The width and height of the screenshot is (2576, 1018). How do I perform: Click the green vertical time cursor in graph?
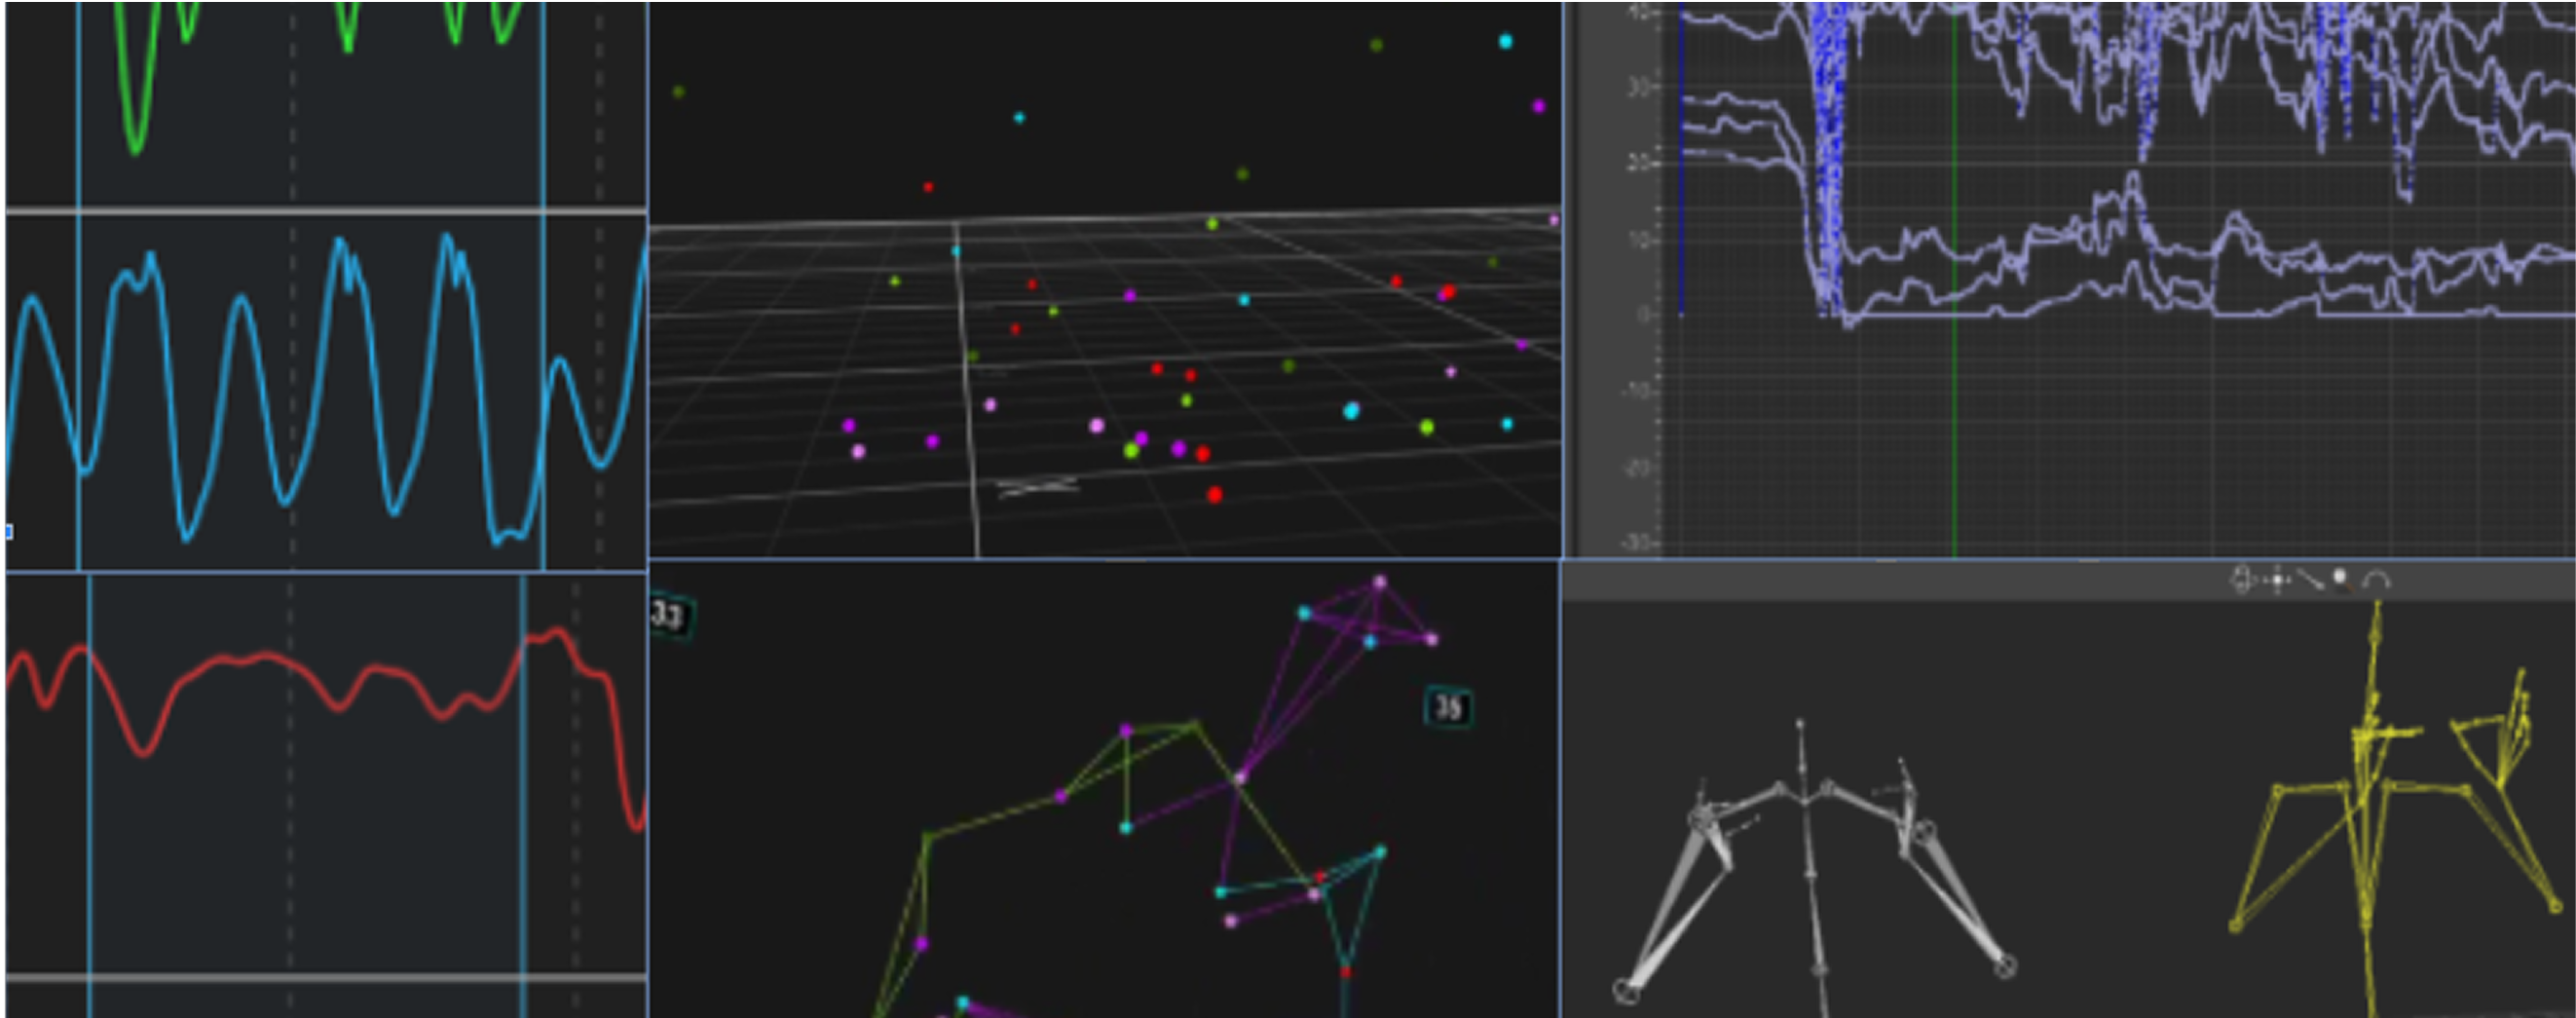coord(1955,400)
